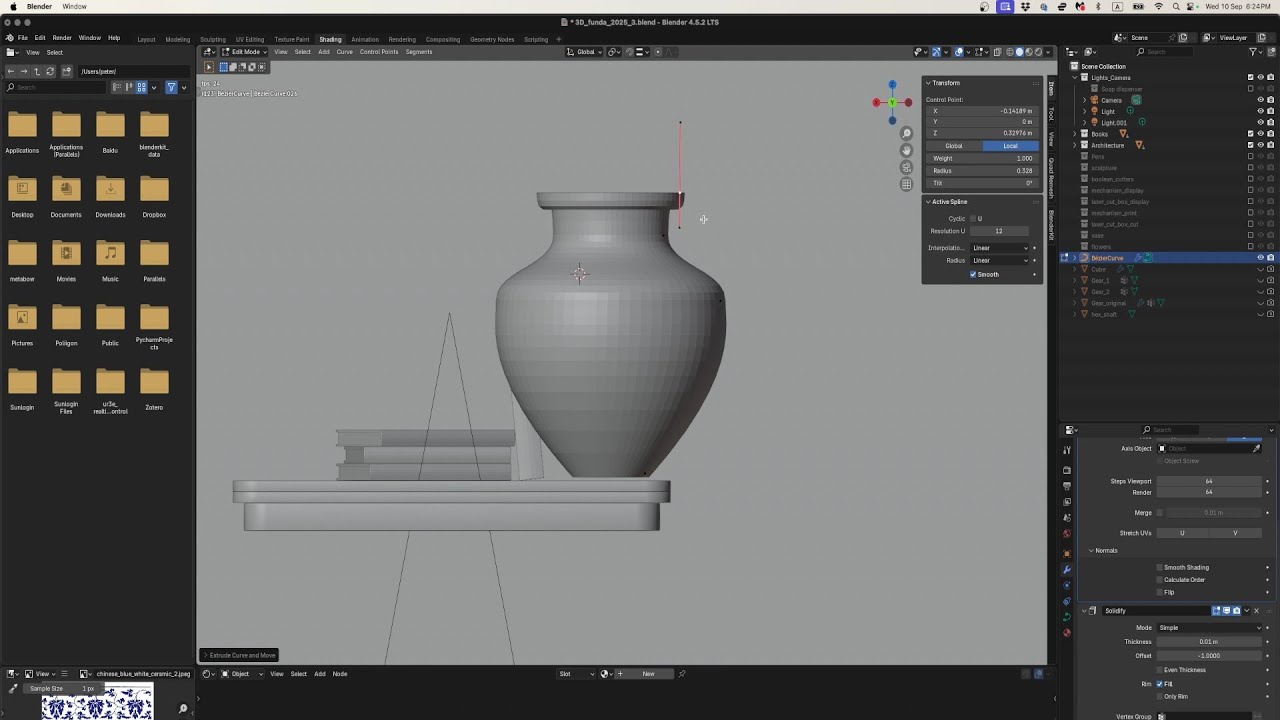Open the Scene properties tab icon
Screen dimensions: 1280x720
(x=1067, y=518)
